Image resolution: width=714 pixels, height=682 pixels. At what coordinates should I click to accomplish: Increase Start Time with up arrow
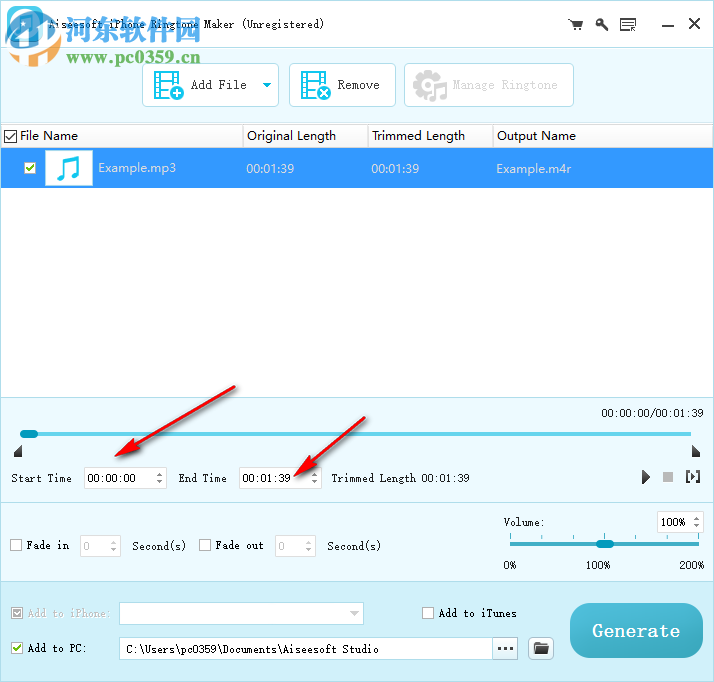(159, 474)
